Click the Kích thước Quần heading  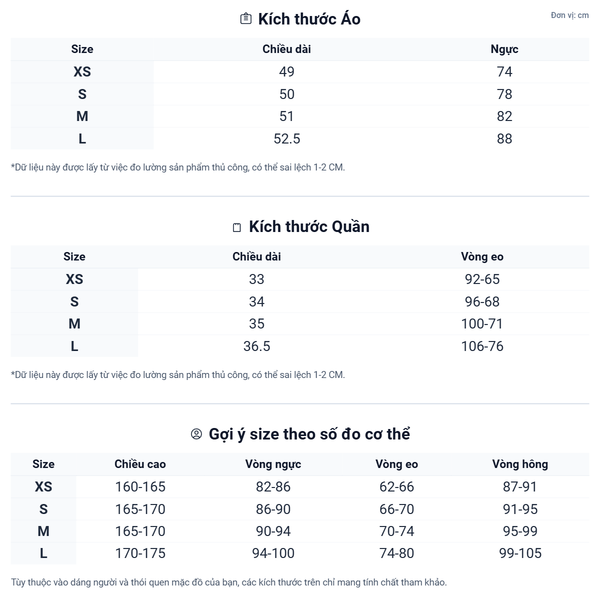coord(309,227)
